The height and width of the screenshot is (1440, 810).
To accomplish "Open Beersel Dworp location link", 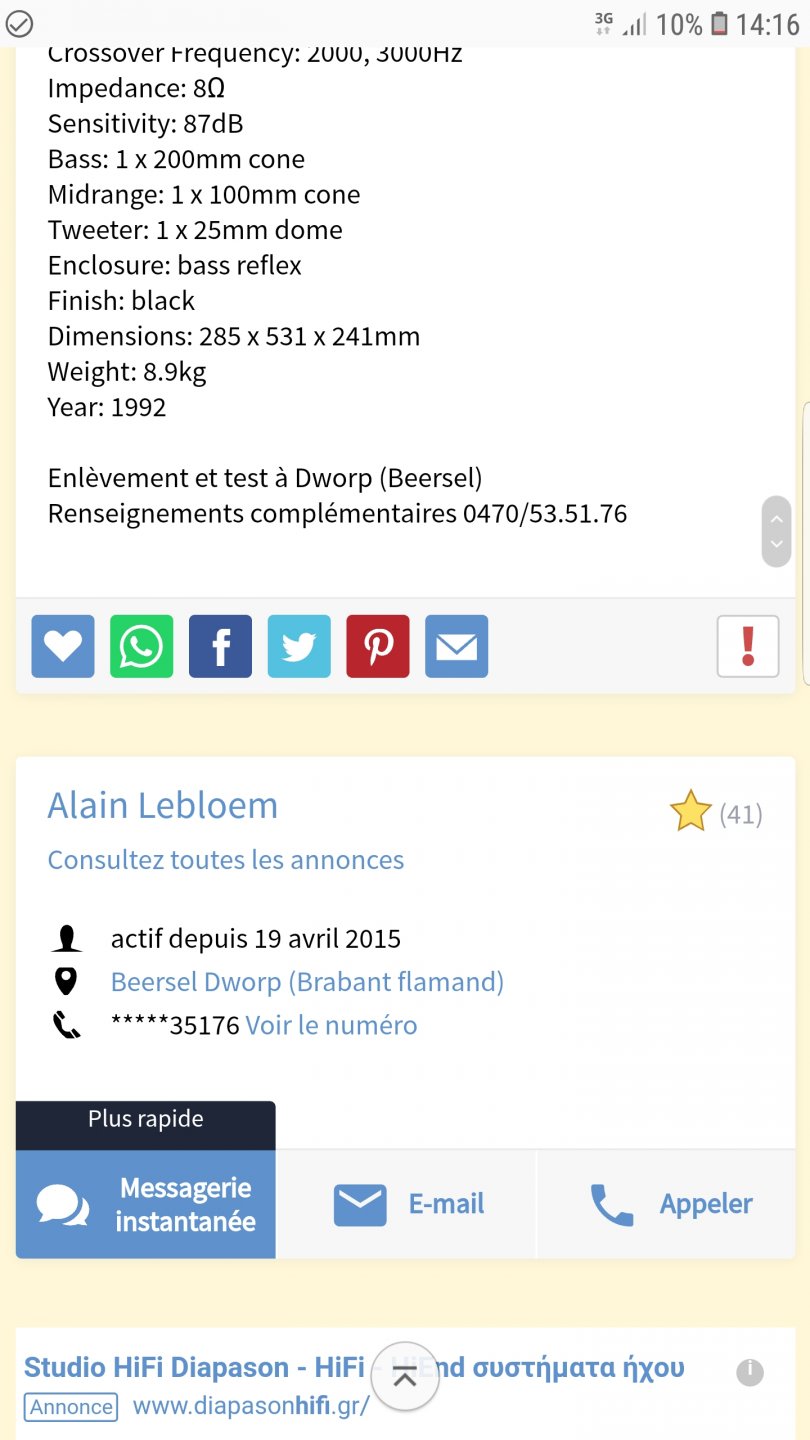I will [307, 982].
